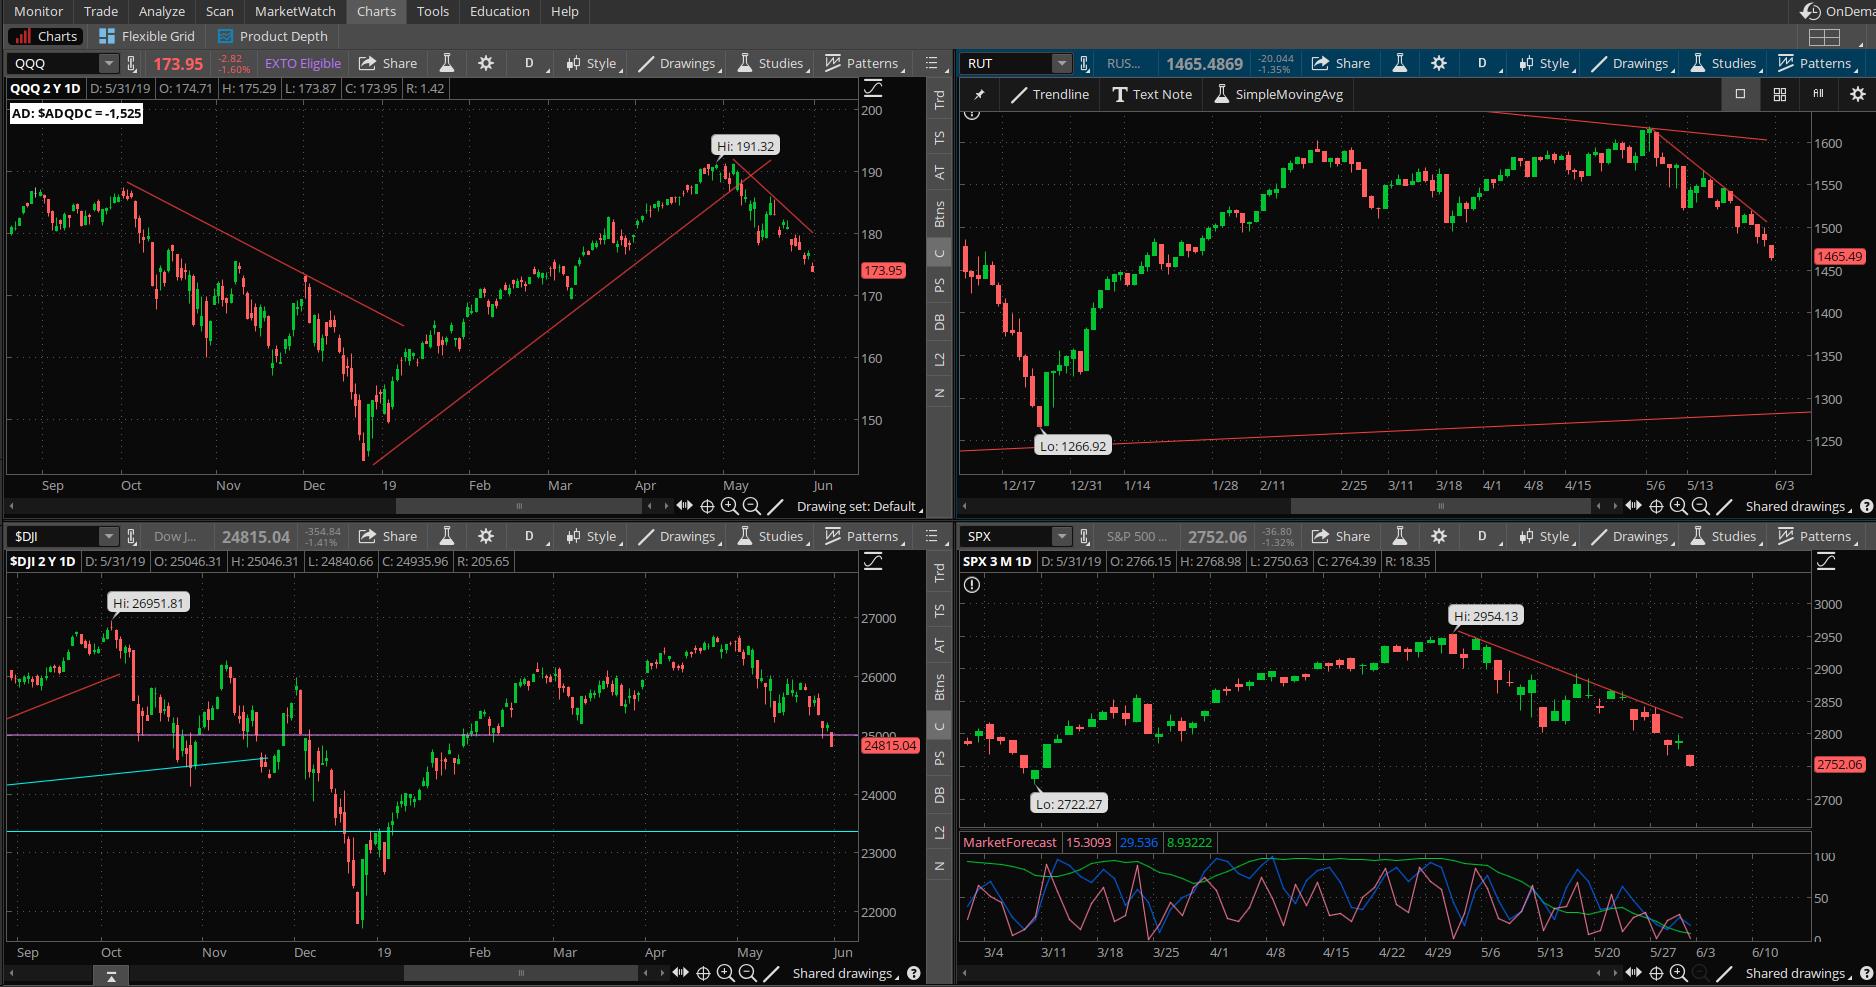Screen dimensions: 1876x987
Task: Click help question mark under RUT chart
Action: pos(1866,506)
